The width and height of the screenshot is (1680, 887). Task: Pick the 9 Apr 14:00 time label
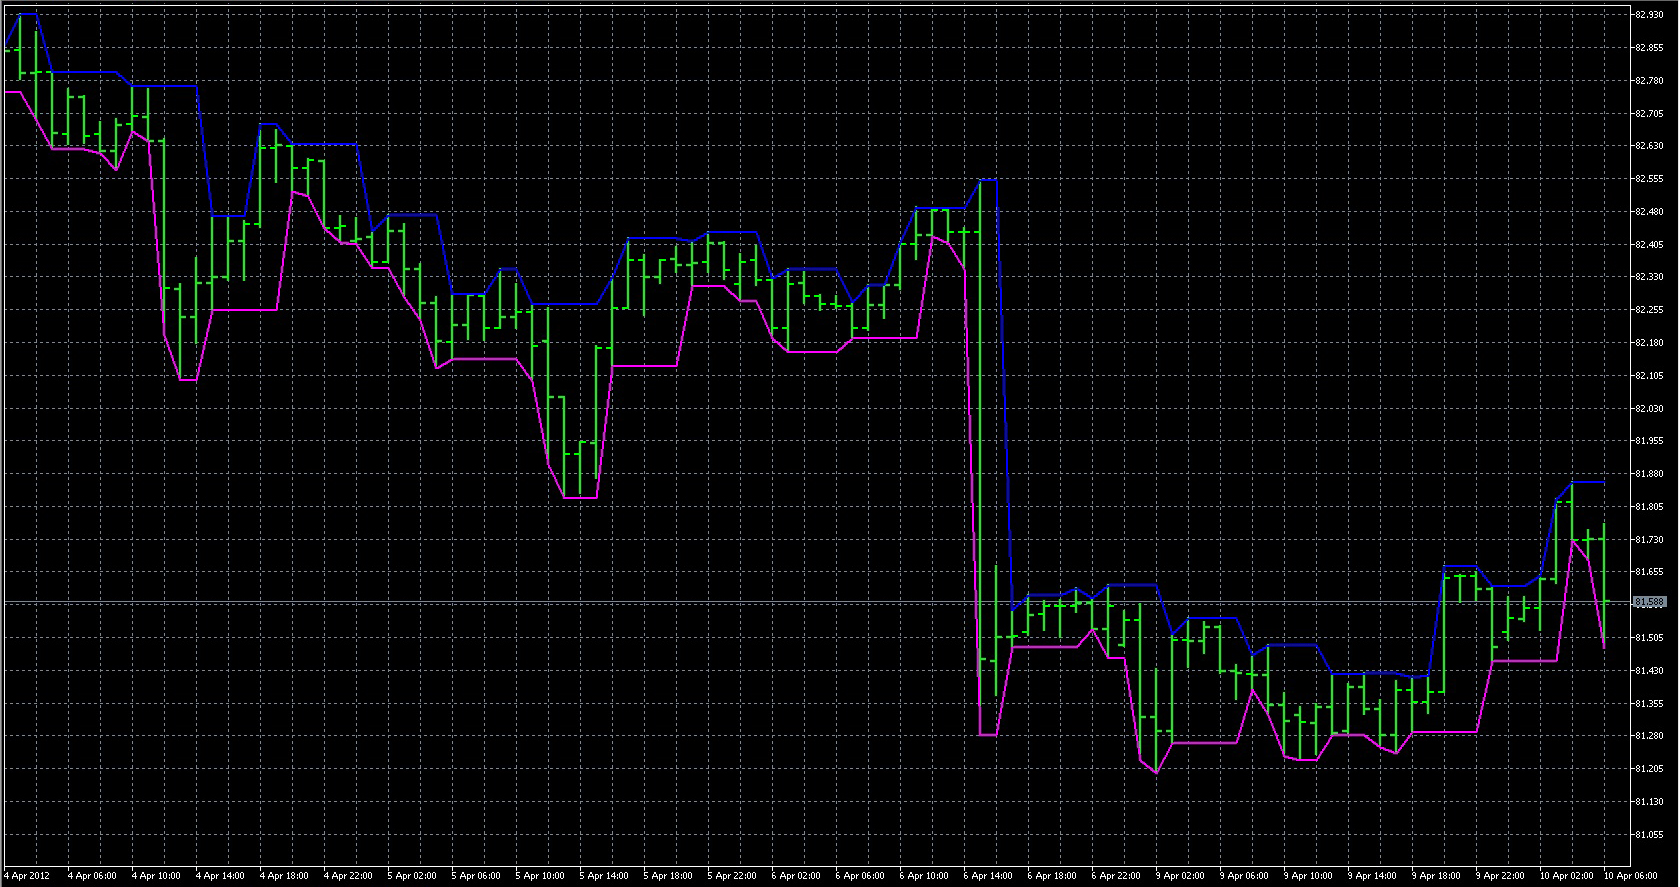click(x=1372, y=876)
